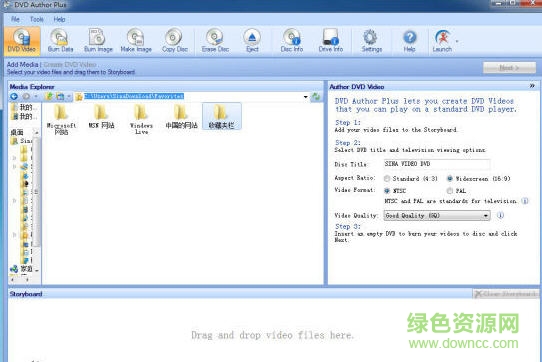Viewport: 542px width, 362px height.
Task: Open the Video Quality dropdown
Action: pyautogui.click(x=437, y=215)
